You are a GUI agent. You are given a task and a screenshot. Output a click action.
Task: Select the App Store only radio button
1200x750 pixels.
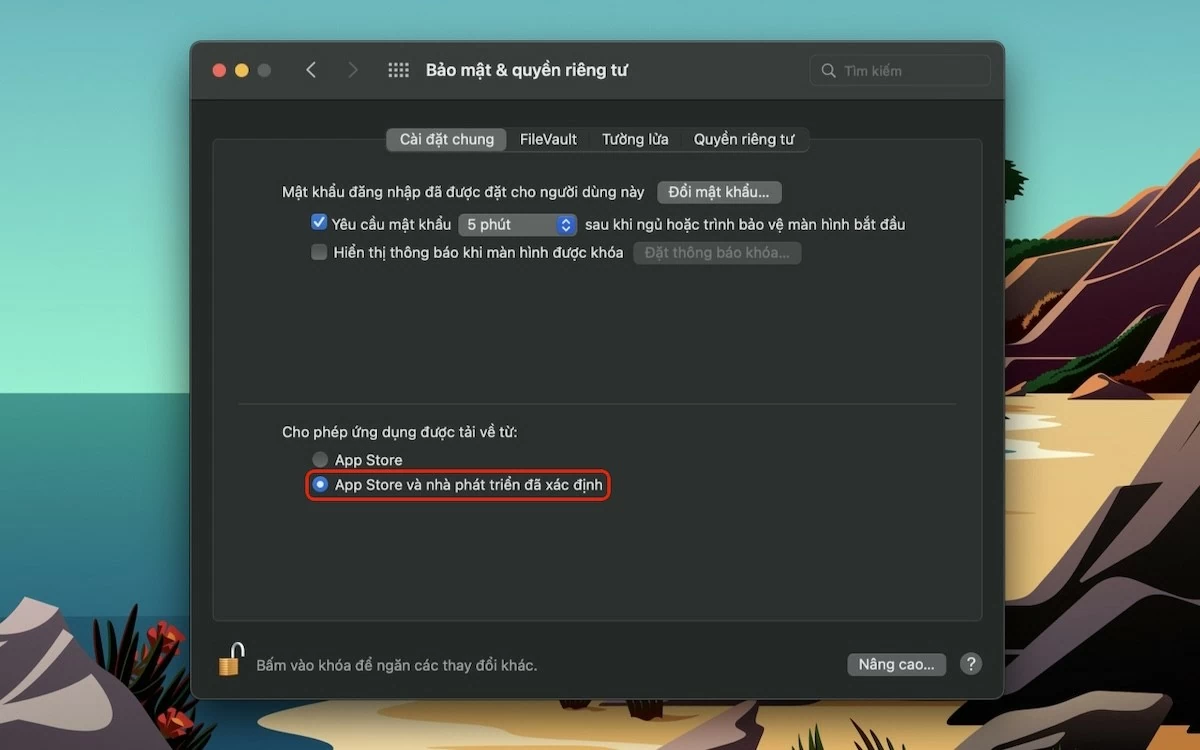pos(321,459)
